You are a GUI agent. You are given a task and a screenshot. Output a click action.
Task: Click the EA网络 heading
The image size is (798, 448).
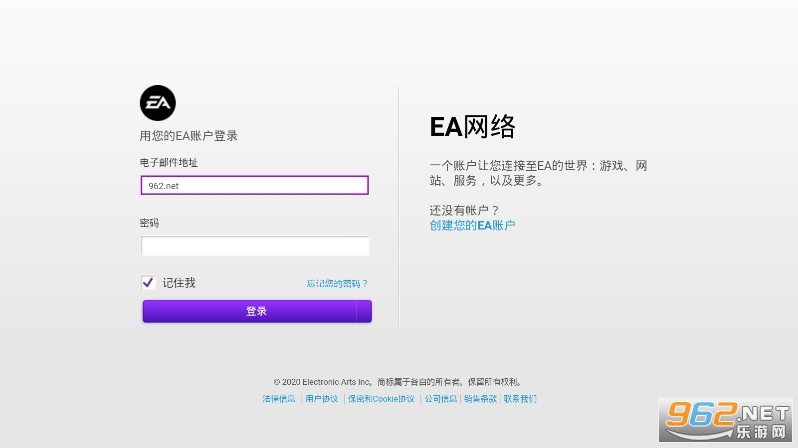click(473, 126)
